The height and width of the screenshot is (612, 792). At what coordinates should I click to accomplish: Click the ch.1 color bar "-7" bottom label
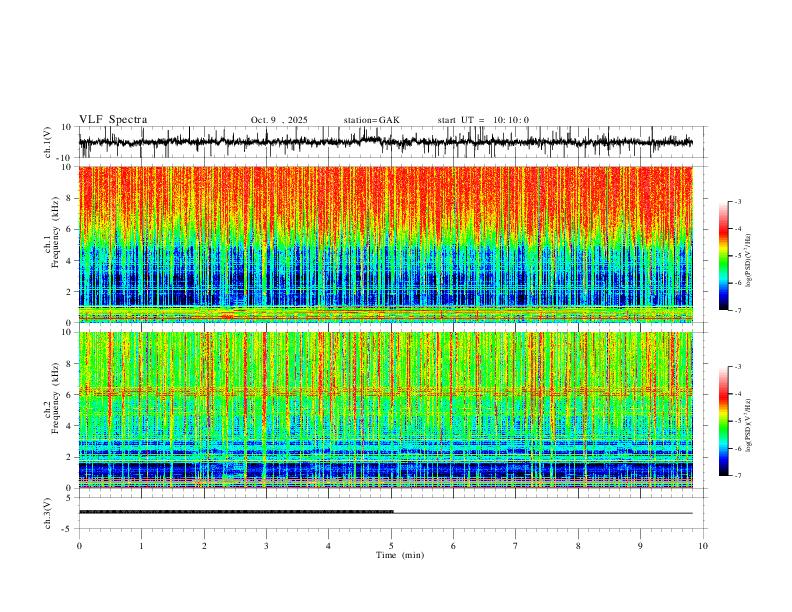pyautogui.click(x=737, y=310)
